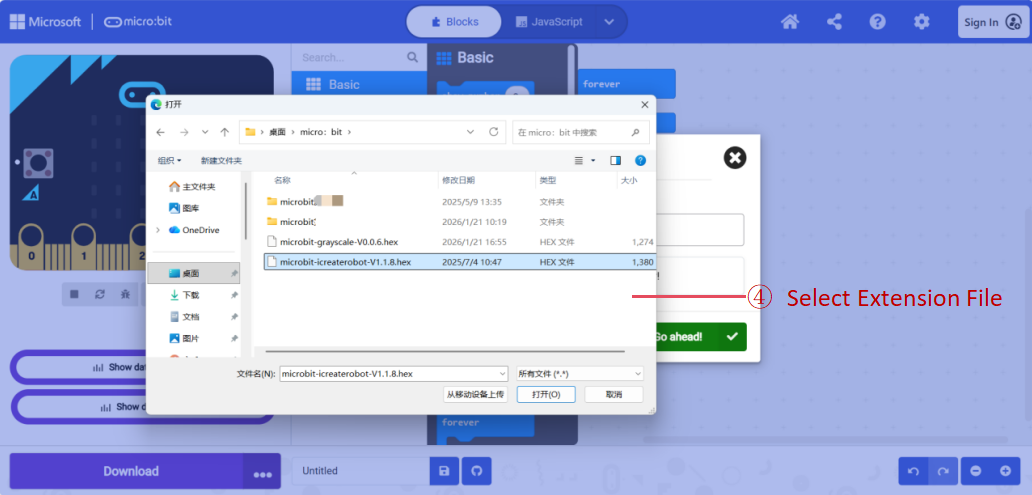Open the Download more options ellipsis
The image size is (1032, 495).
263,471
